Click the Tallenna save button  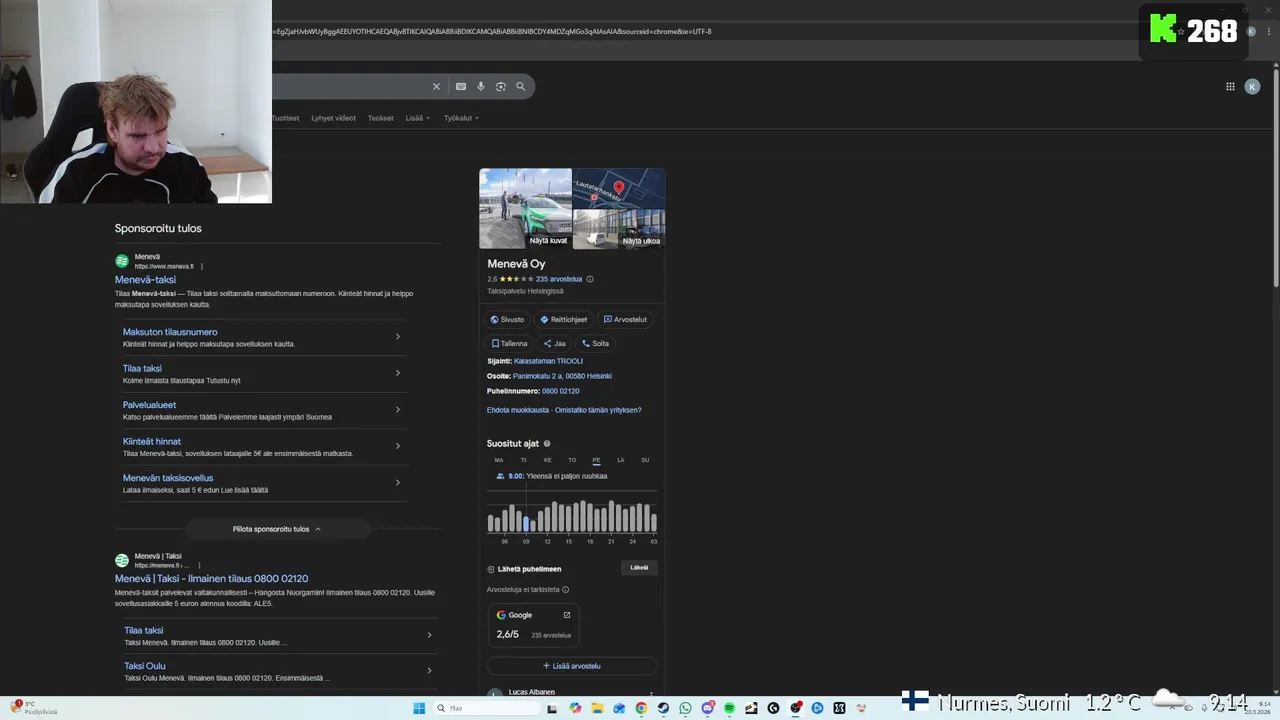tap(509, 343)
